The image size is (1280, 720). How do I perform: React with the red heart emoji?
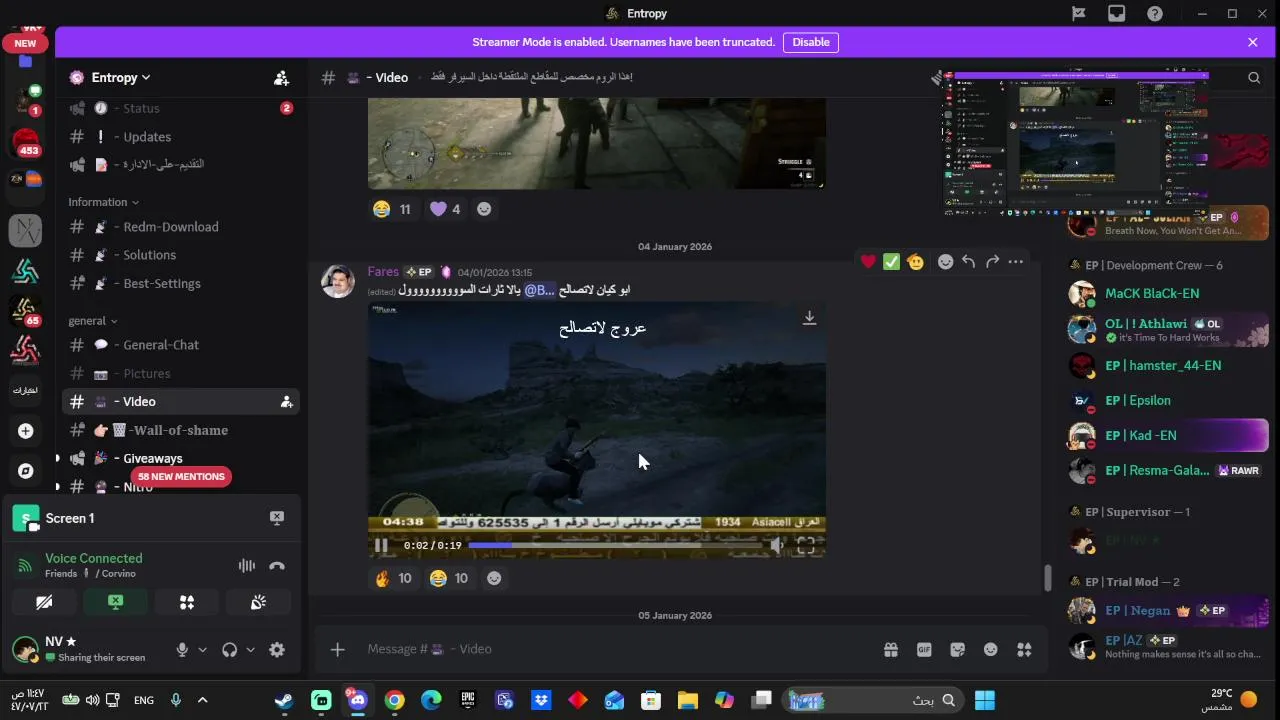(867, 262)
